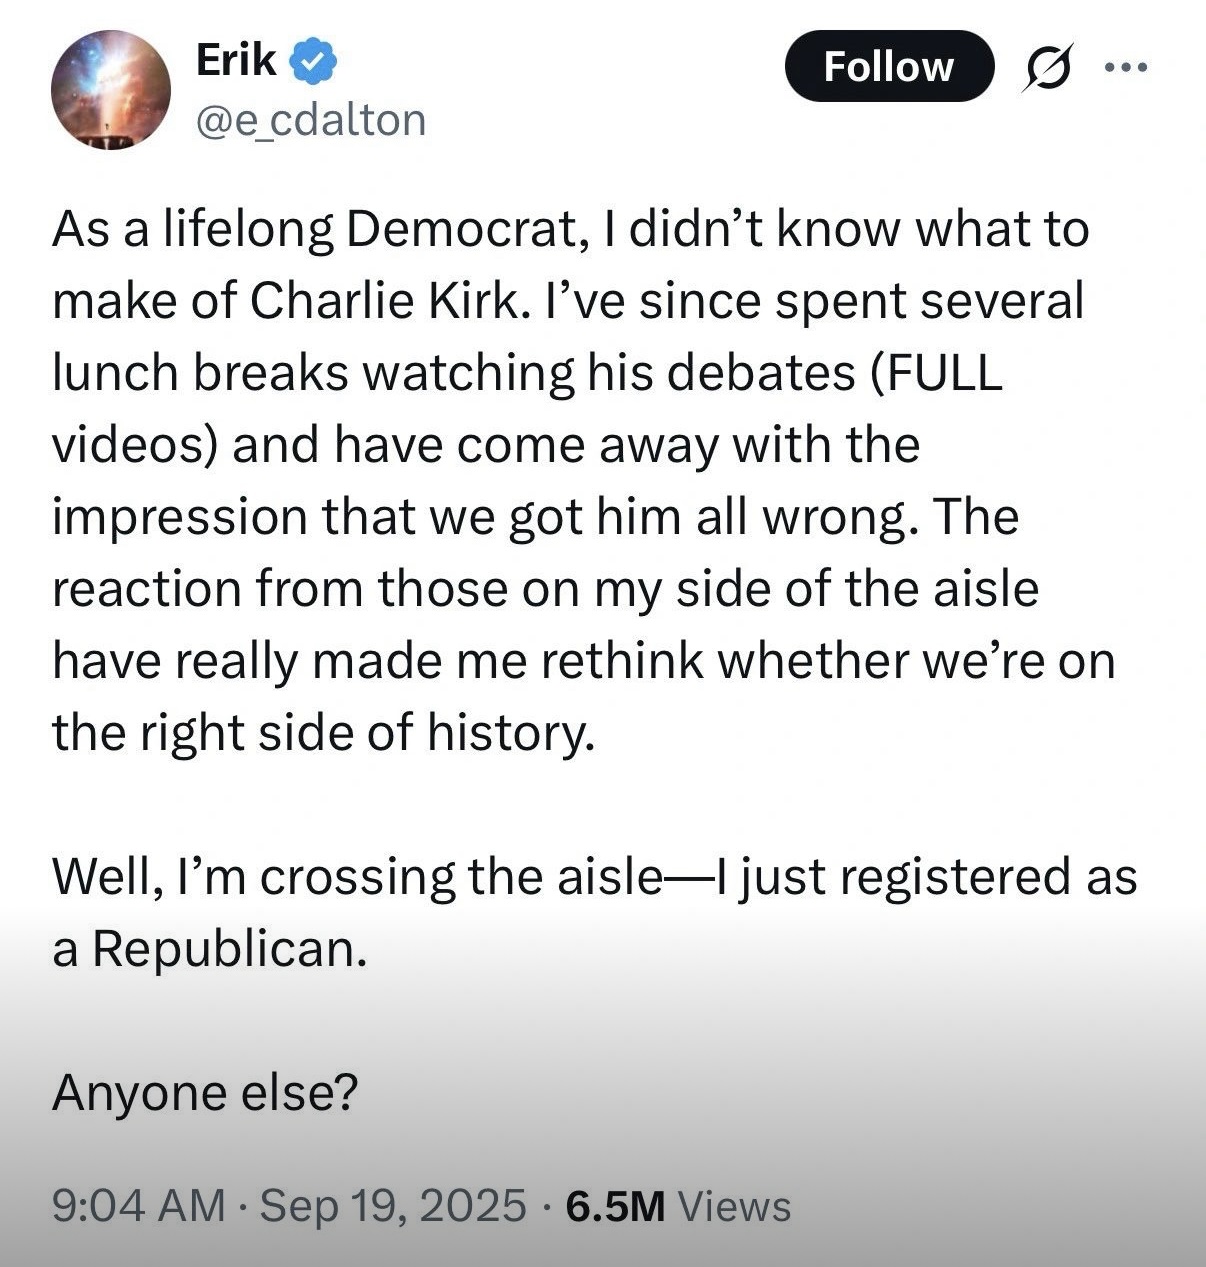Click the 6.5M view count number

coord(615,1206)
